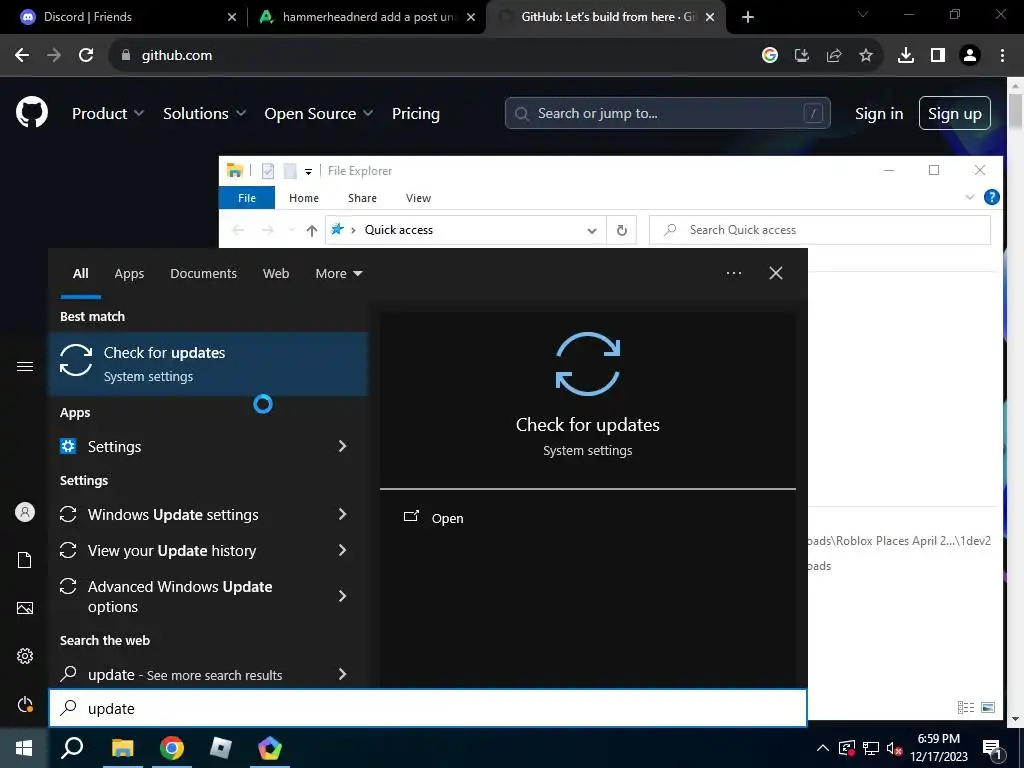Image resolution: width=1024 pixels, height=768 pixels.
Task: Click GitHub Search or jump to field
Action: (x=667, y=114)
